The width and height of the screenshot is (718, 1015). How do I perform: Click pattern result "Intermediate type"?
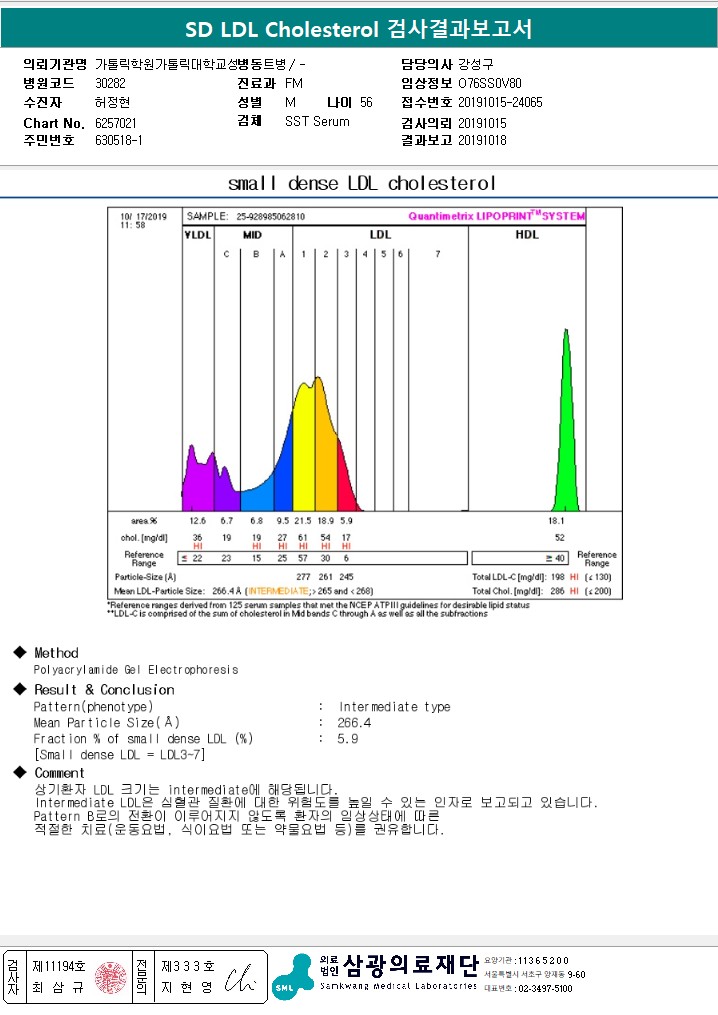pos(394,707)
